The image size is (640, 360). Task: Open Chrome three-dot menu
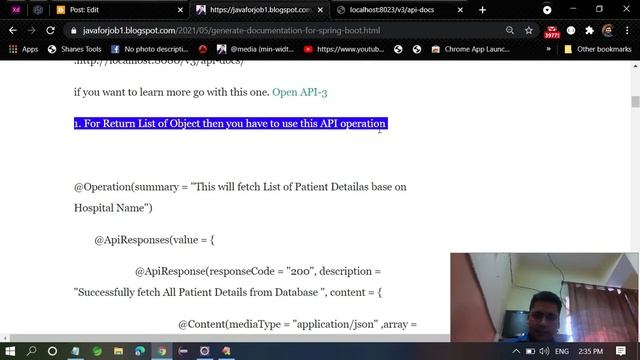pos(627,30)
